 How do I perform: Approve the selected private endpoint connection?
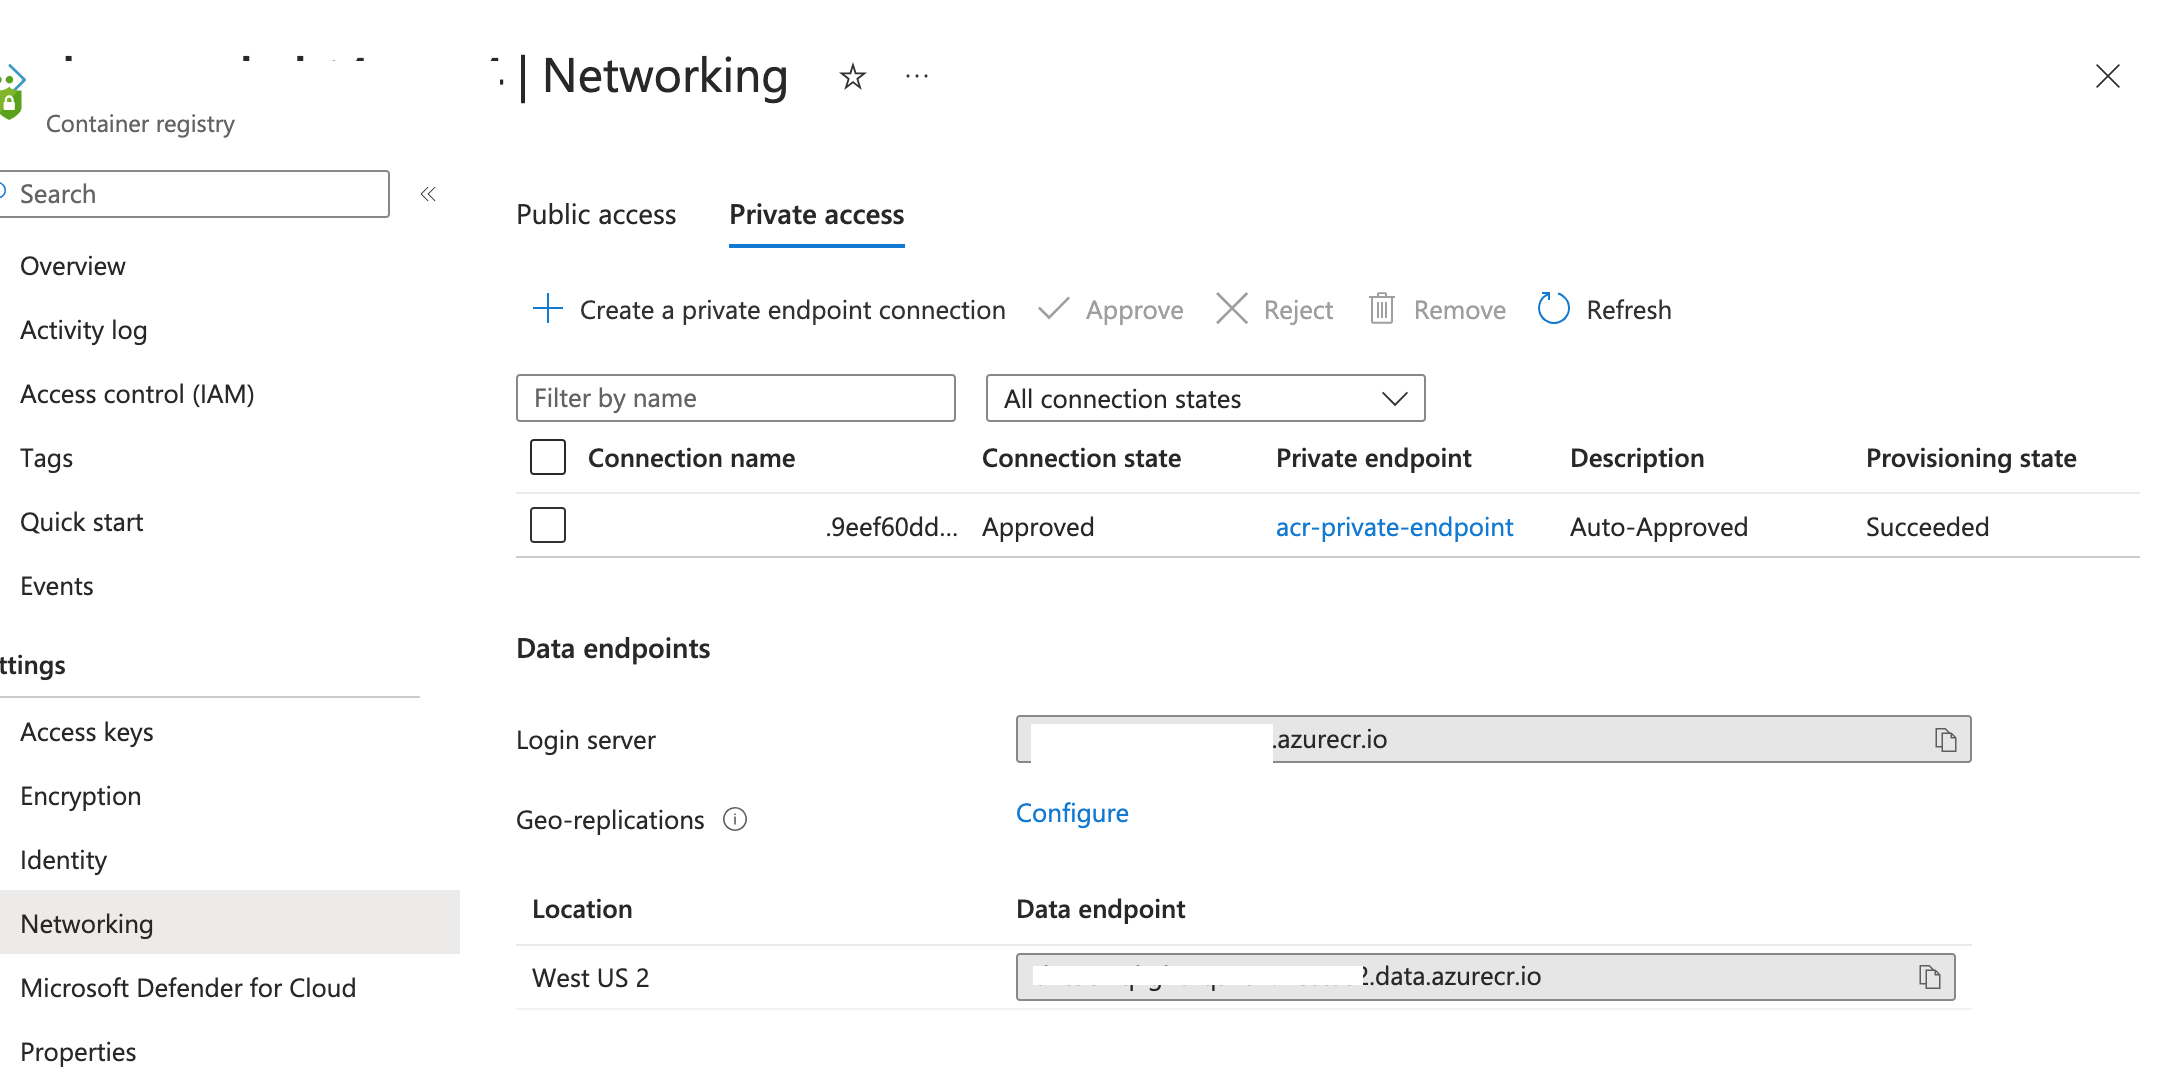tap(1110, 309)
